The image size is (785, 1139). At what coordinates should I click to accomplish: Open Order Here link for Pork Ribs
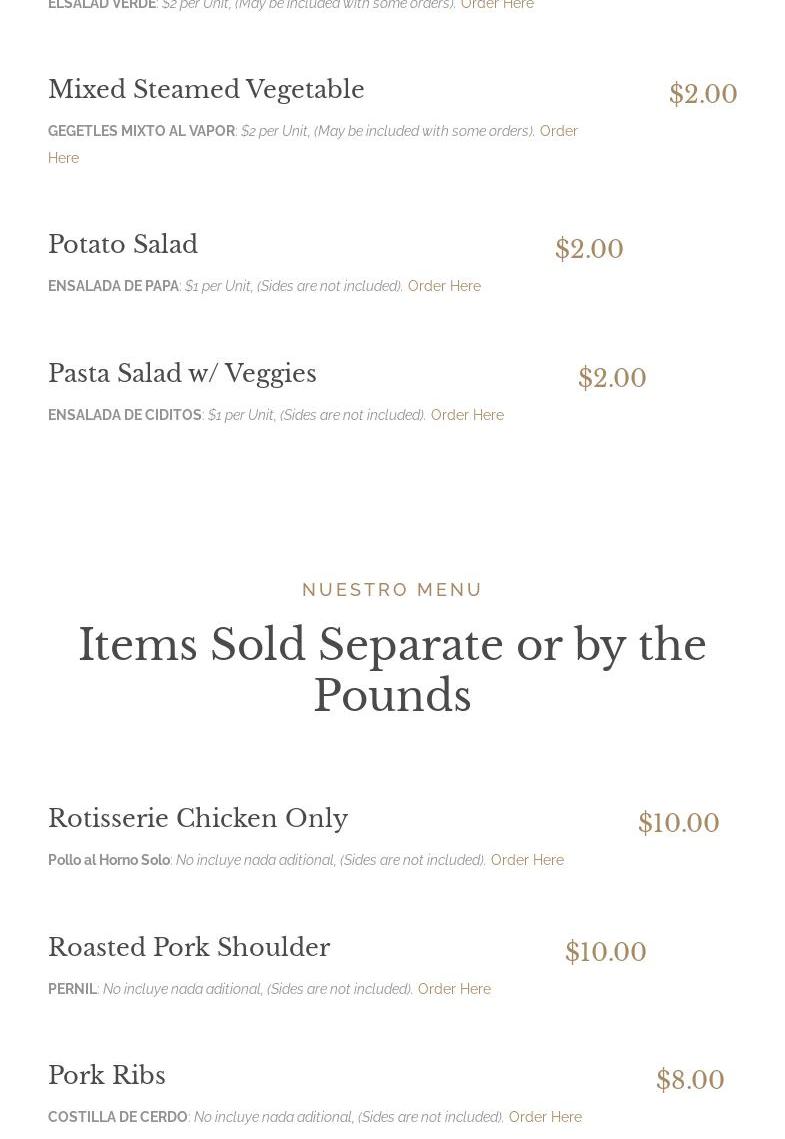point(545,1117)
